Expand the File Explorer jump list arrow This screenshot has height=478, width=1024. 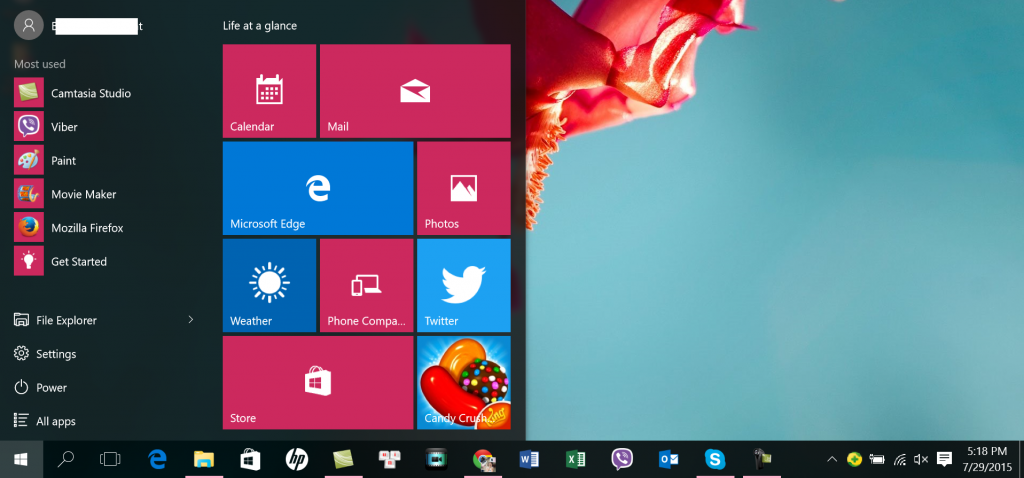(191, 319)
